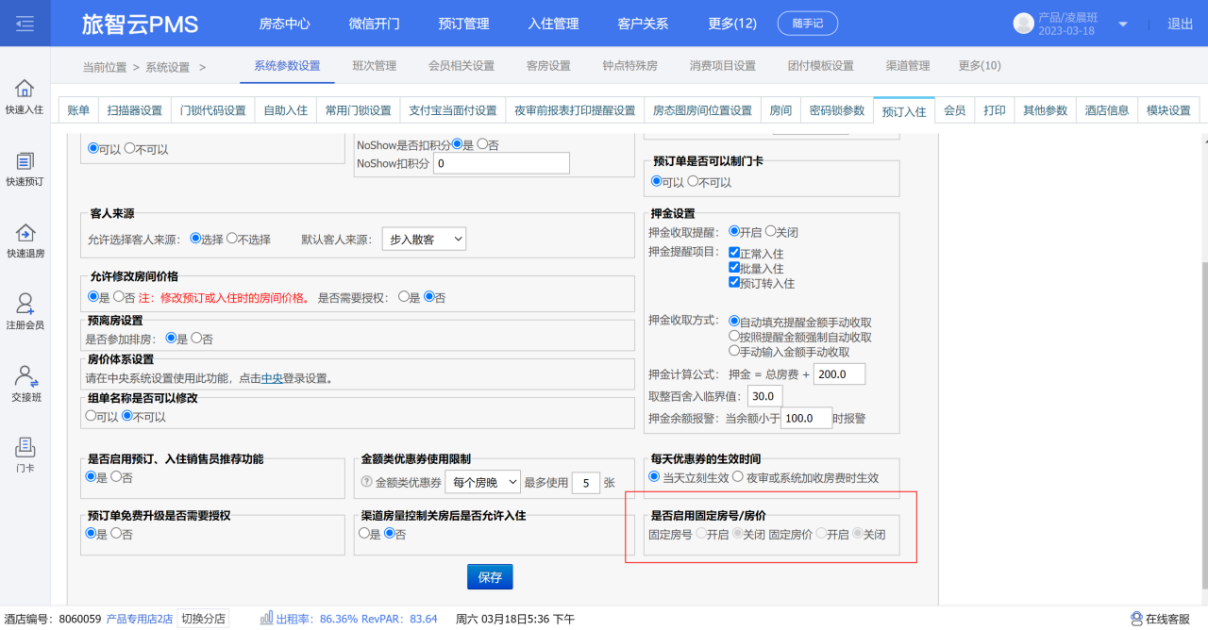The image size is (1208, 630).
Task: Click the user avatar icon
Action: [x=1023, y=23]
